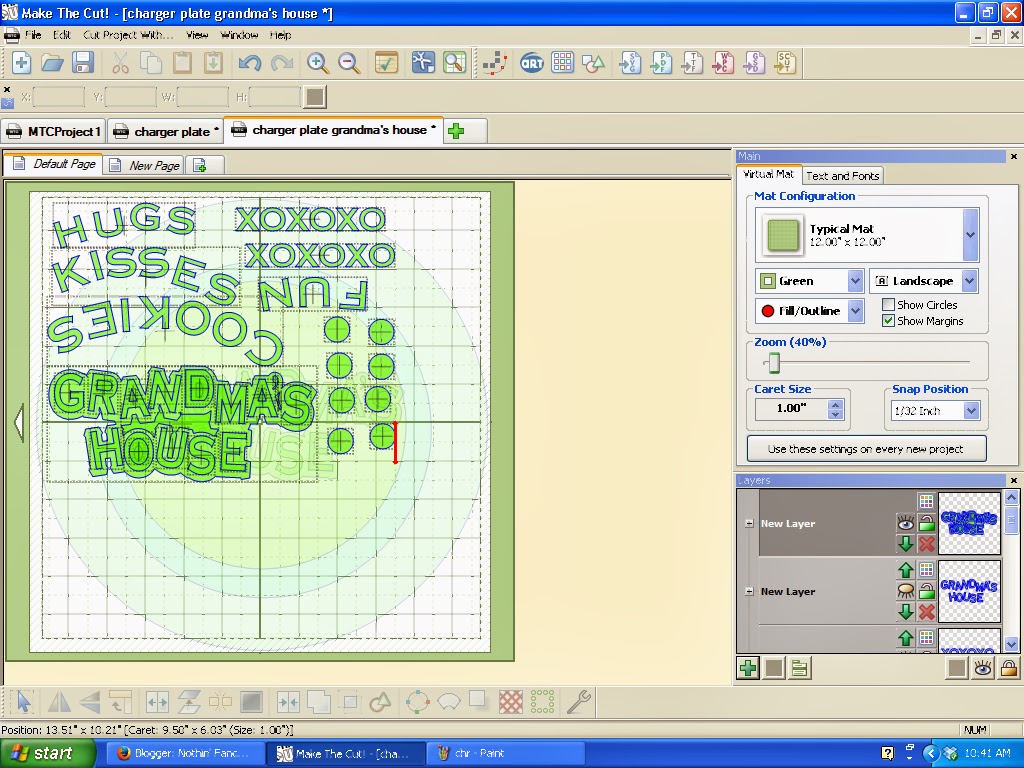Switch to MTCProject1 tab
The height and width of the screenshot is (768, 1024).
[x=54, y=131]
